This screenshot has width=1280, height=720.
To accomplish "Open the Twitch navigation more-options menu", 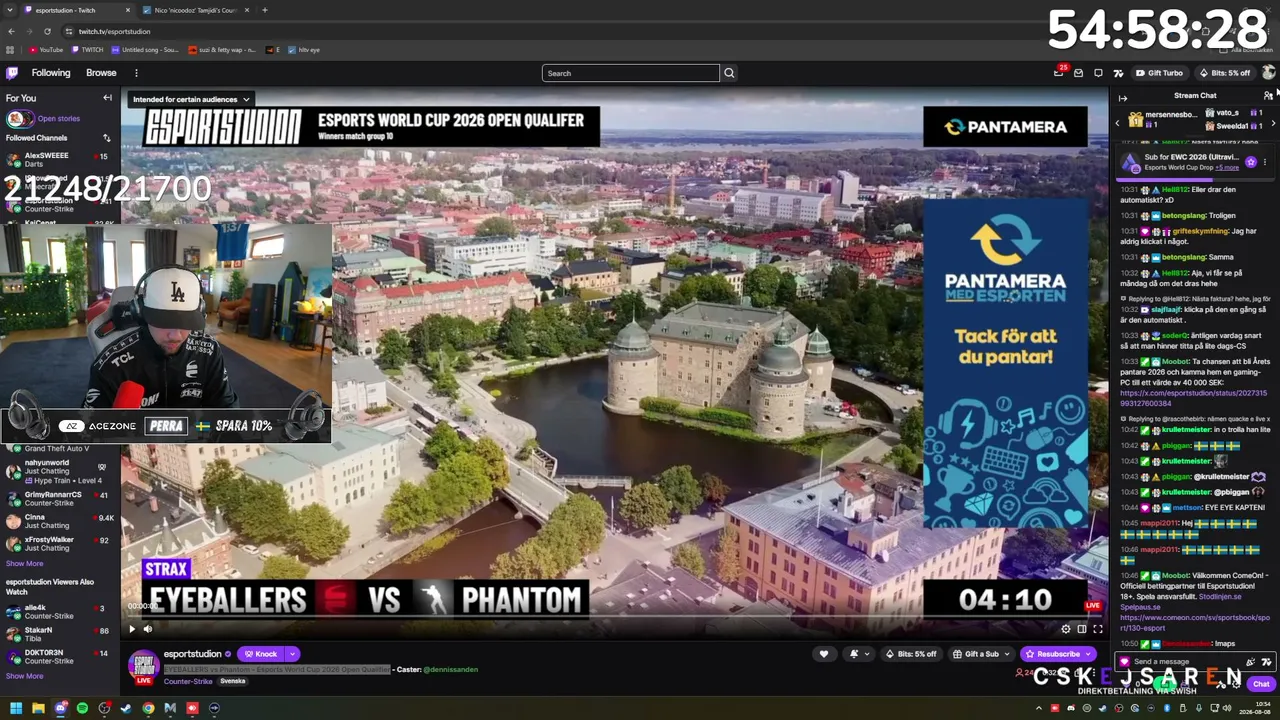I will click(136, 73).
